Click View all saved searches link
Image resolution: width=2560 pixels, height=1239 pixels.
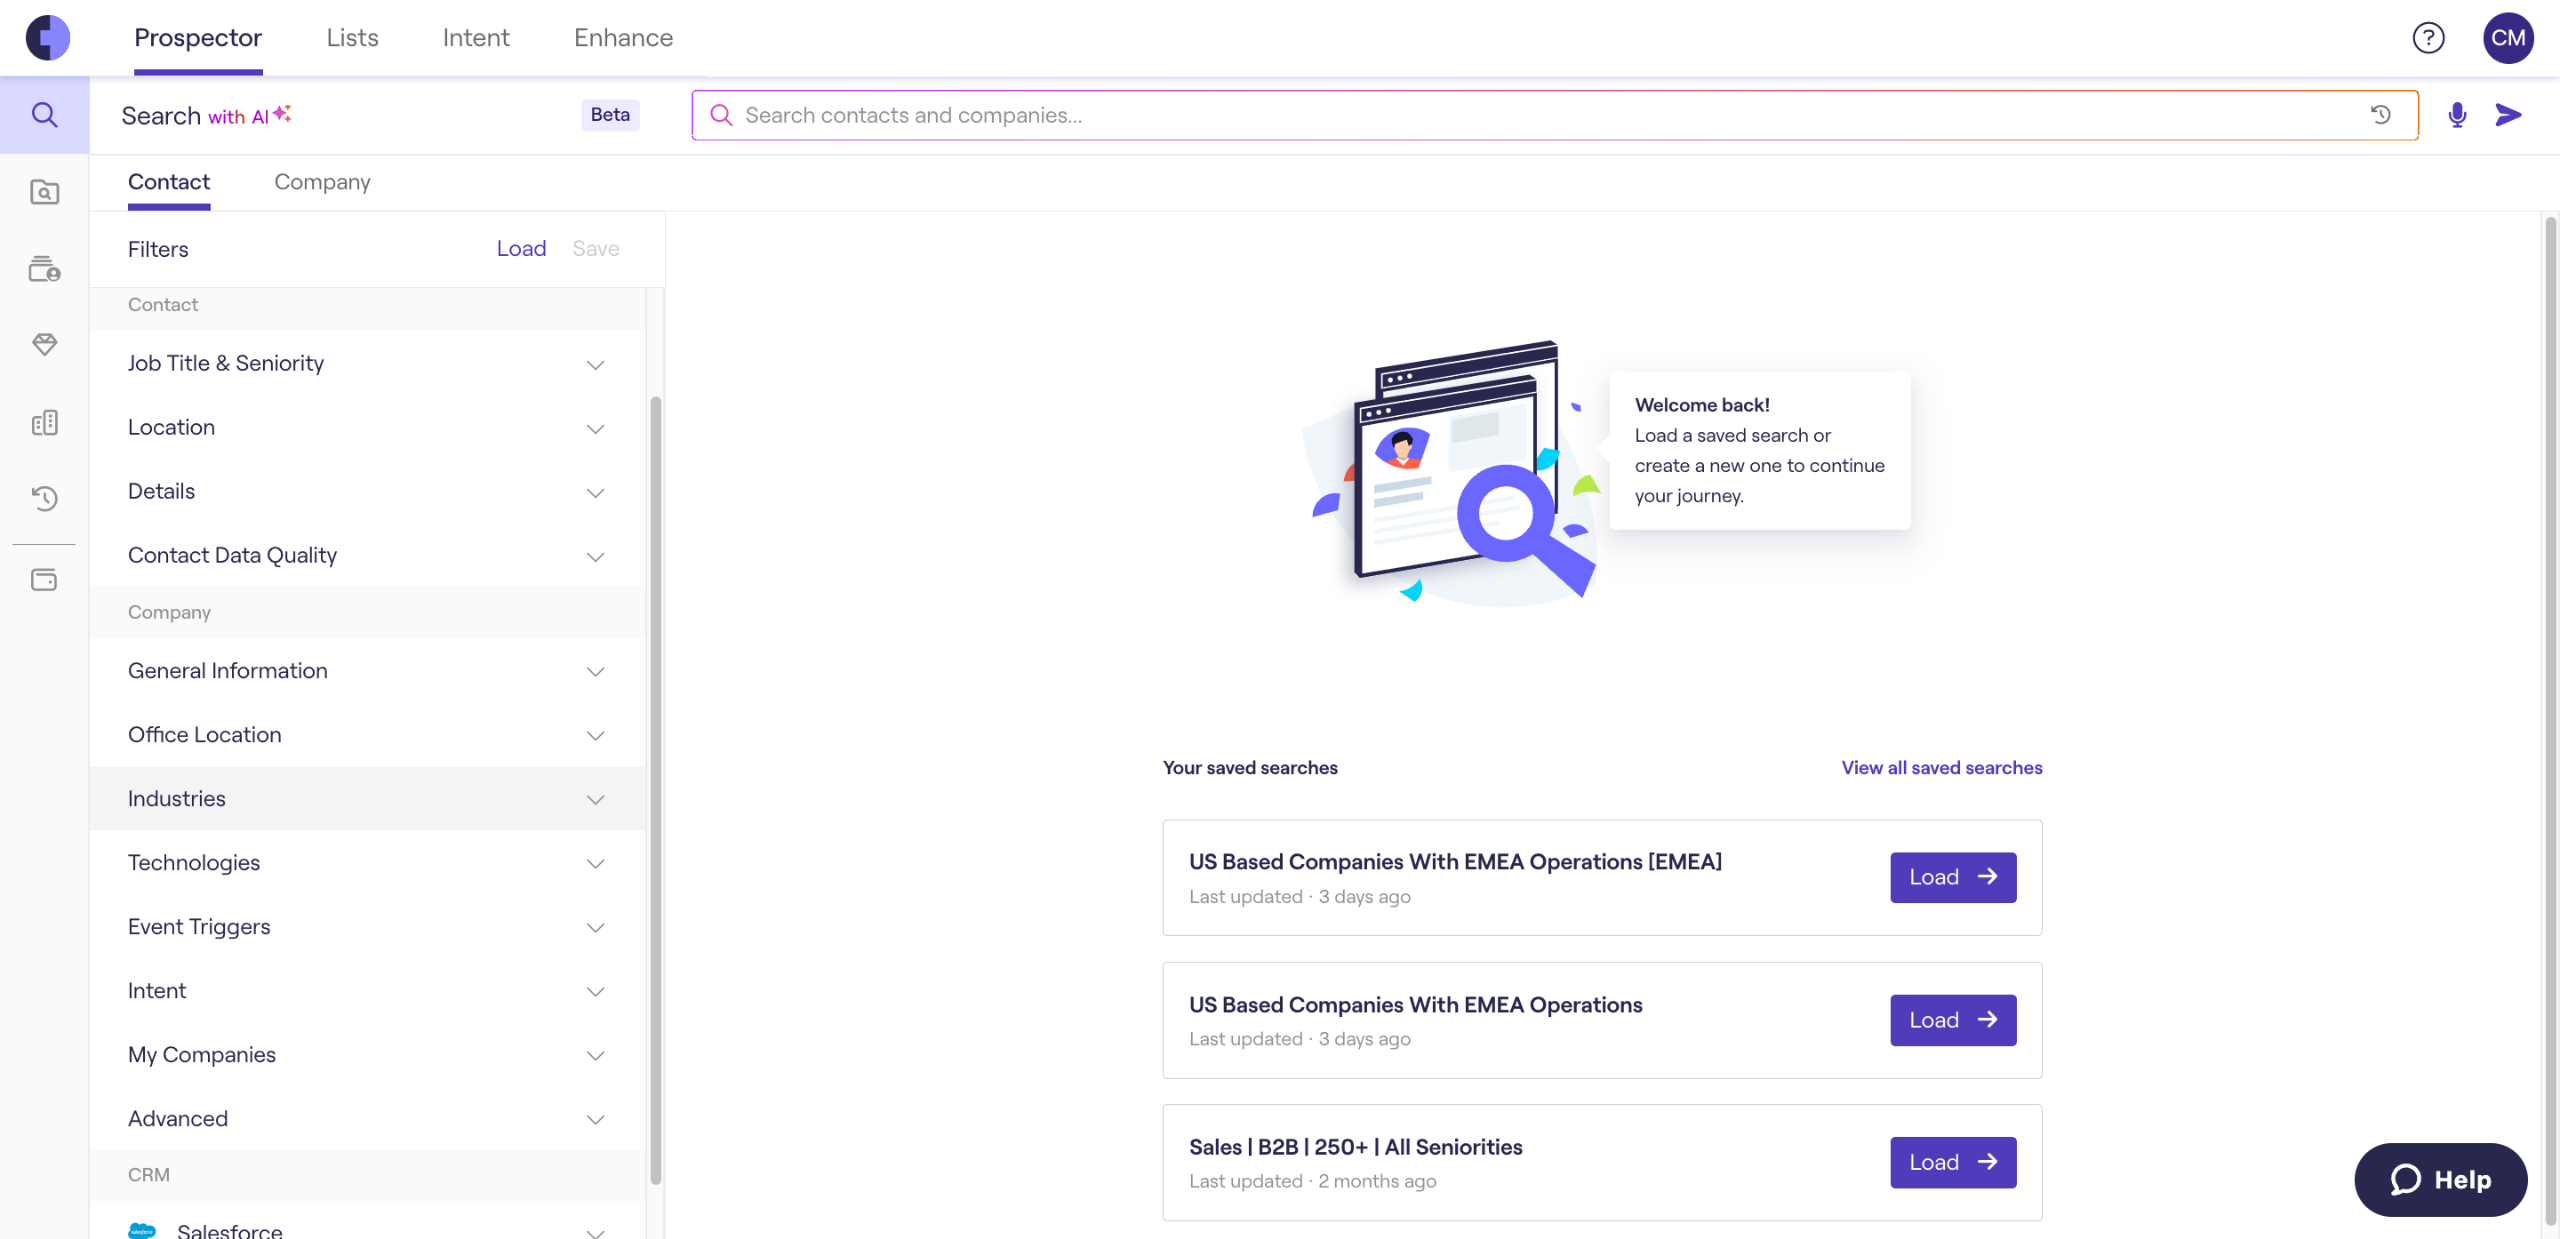[1941, 768]
